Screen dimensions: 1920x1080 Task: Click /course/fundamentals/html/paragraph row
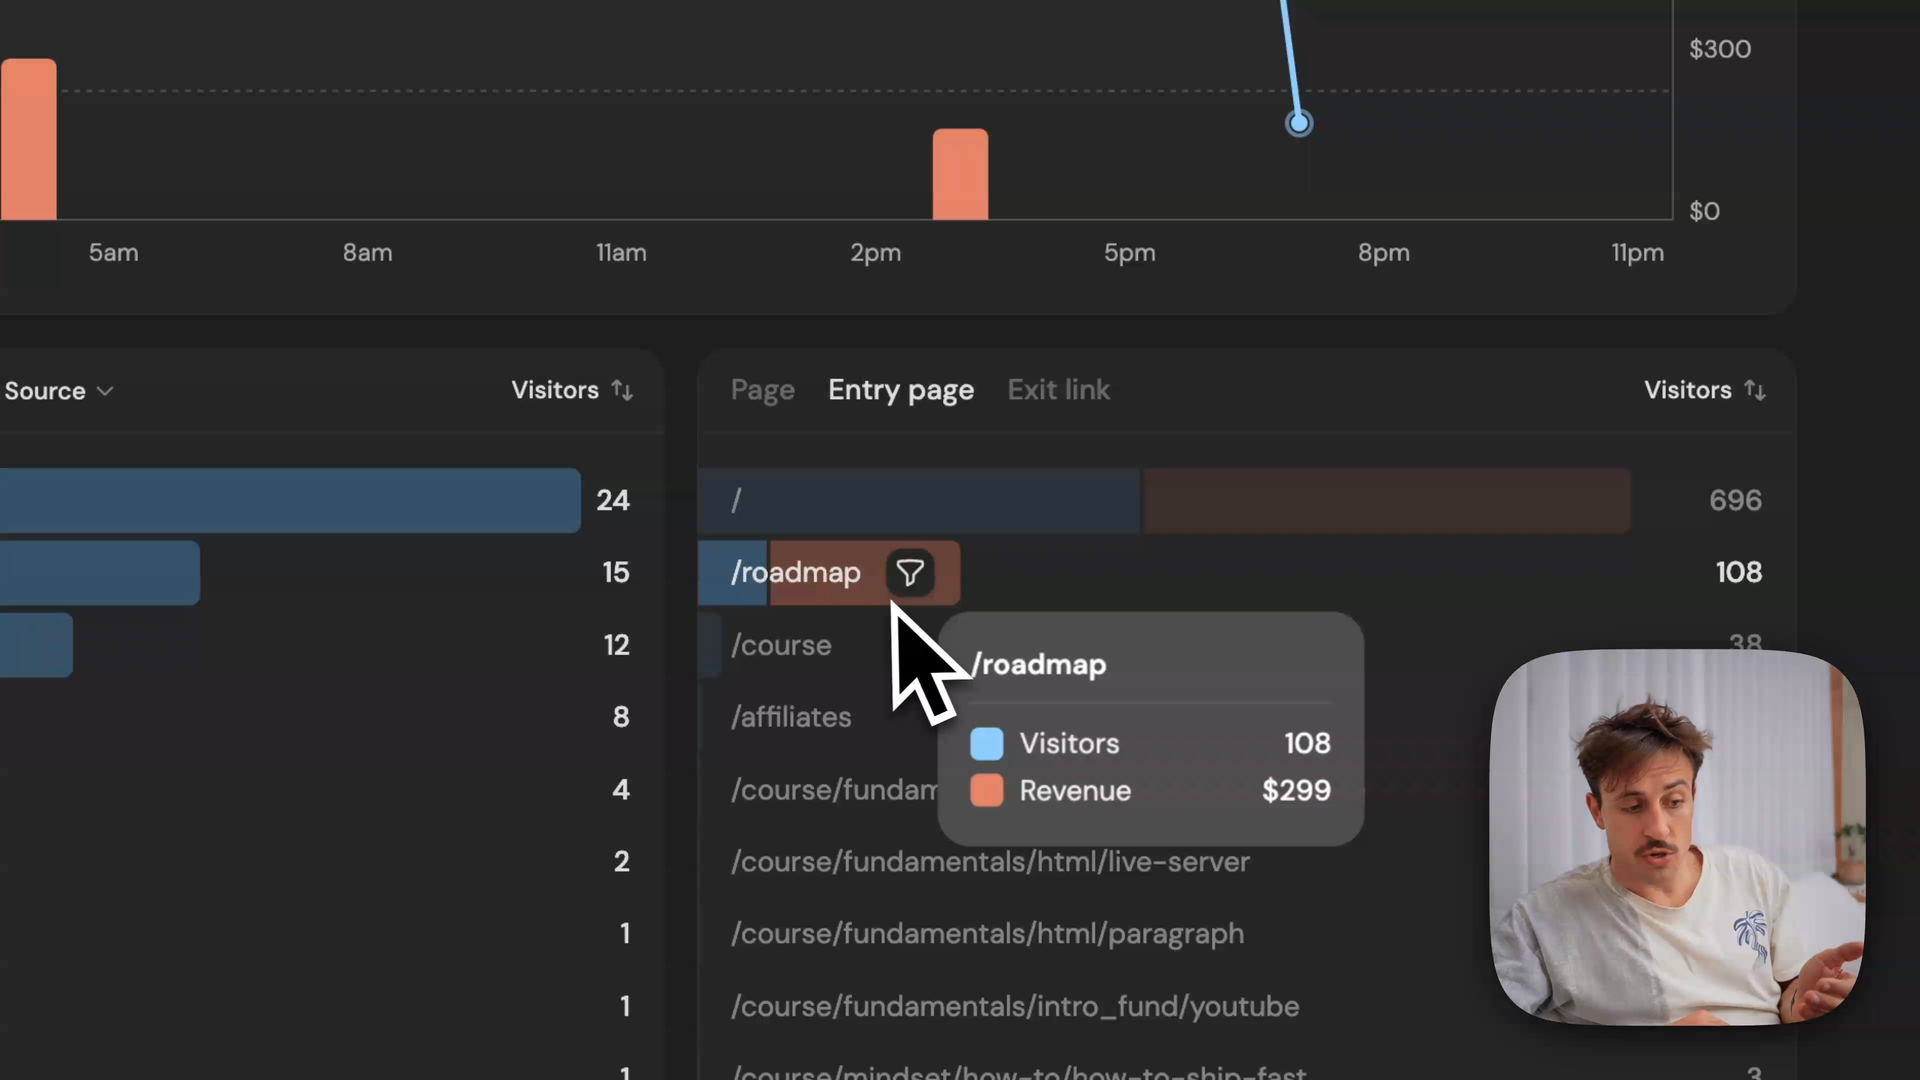pyautogui.click(x=987, y=934)
